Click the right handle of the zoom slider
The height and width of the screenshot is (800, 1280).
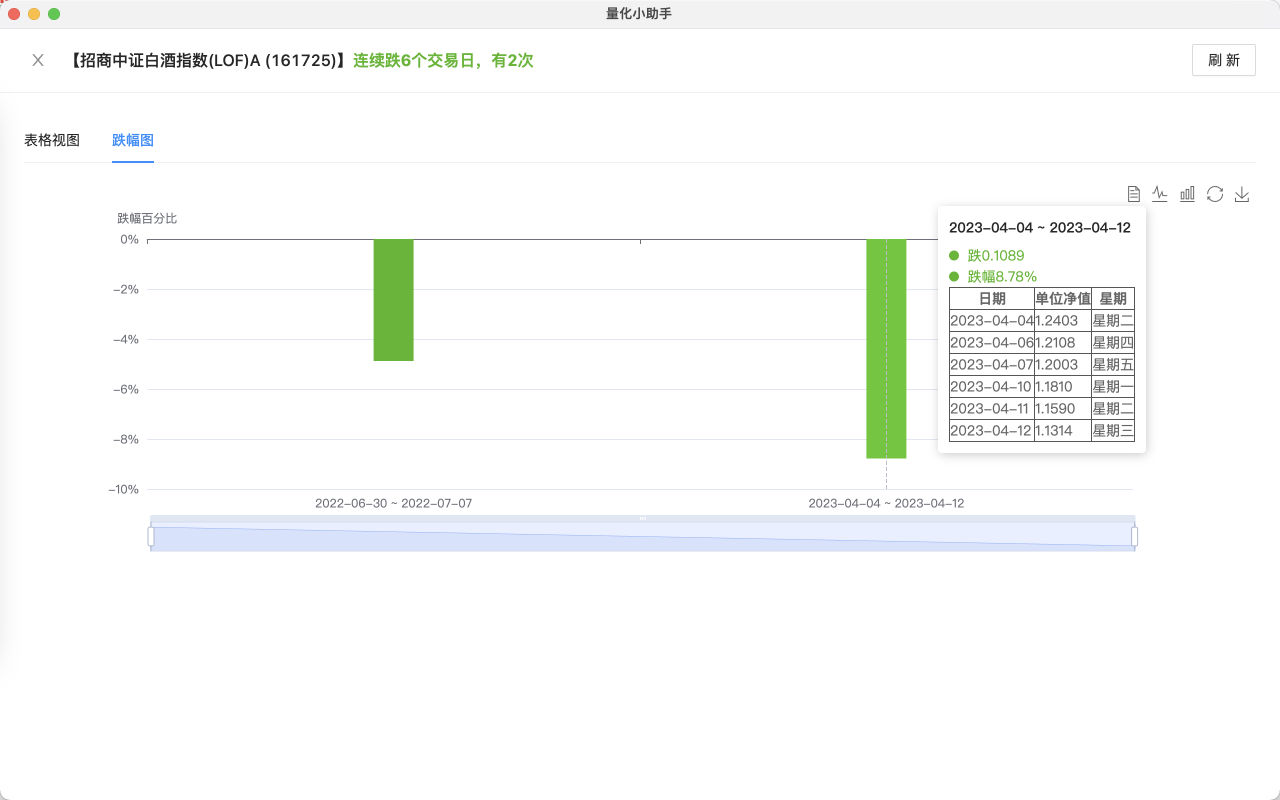[1135, 537]
